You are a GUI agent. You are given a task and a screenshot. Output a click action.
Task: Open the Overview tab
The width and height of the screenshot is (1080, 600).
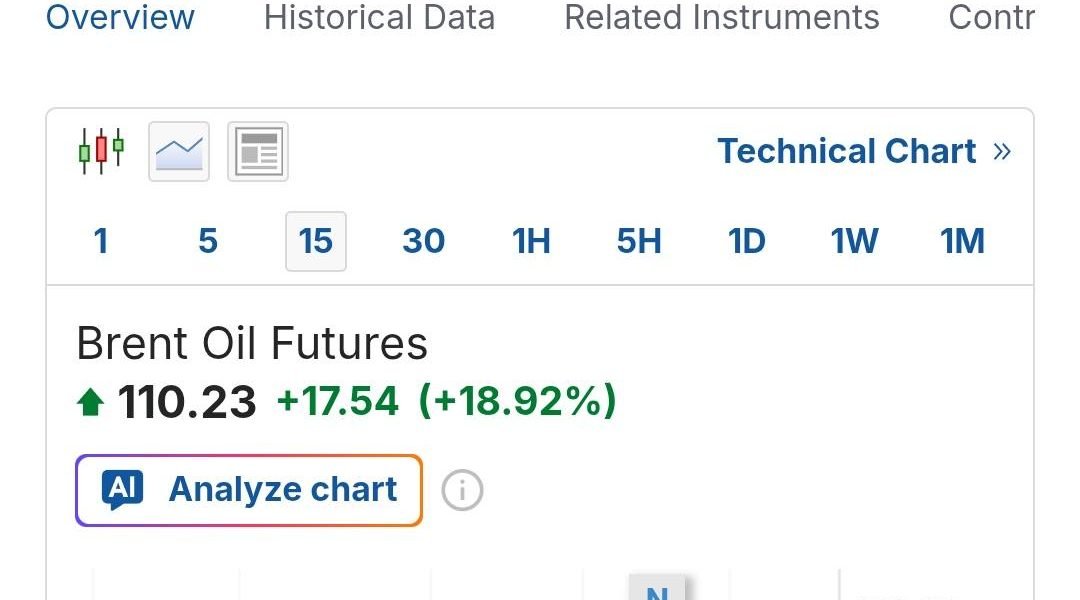[121, 18]
